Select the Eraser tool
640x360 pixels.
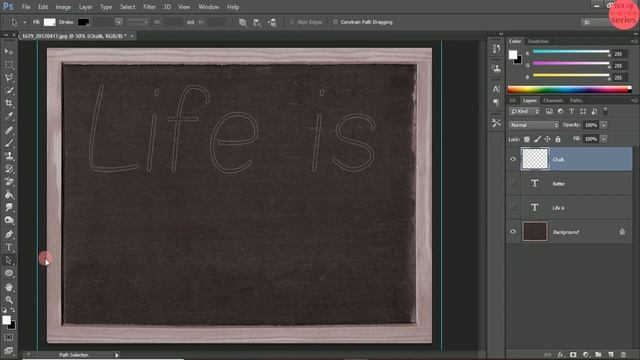tap(9, 182)
